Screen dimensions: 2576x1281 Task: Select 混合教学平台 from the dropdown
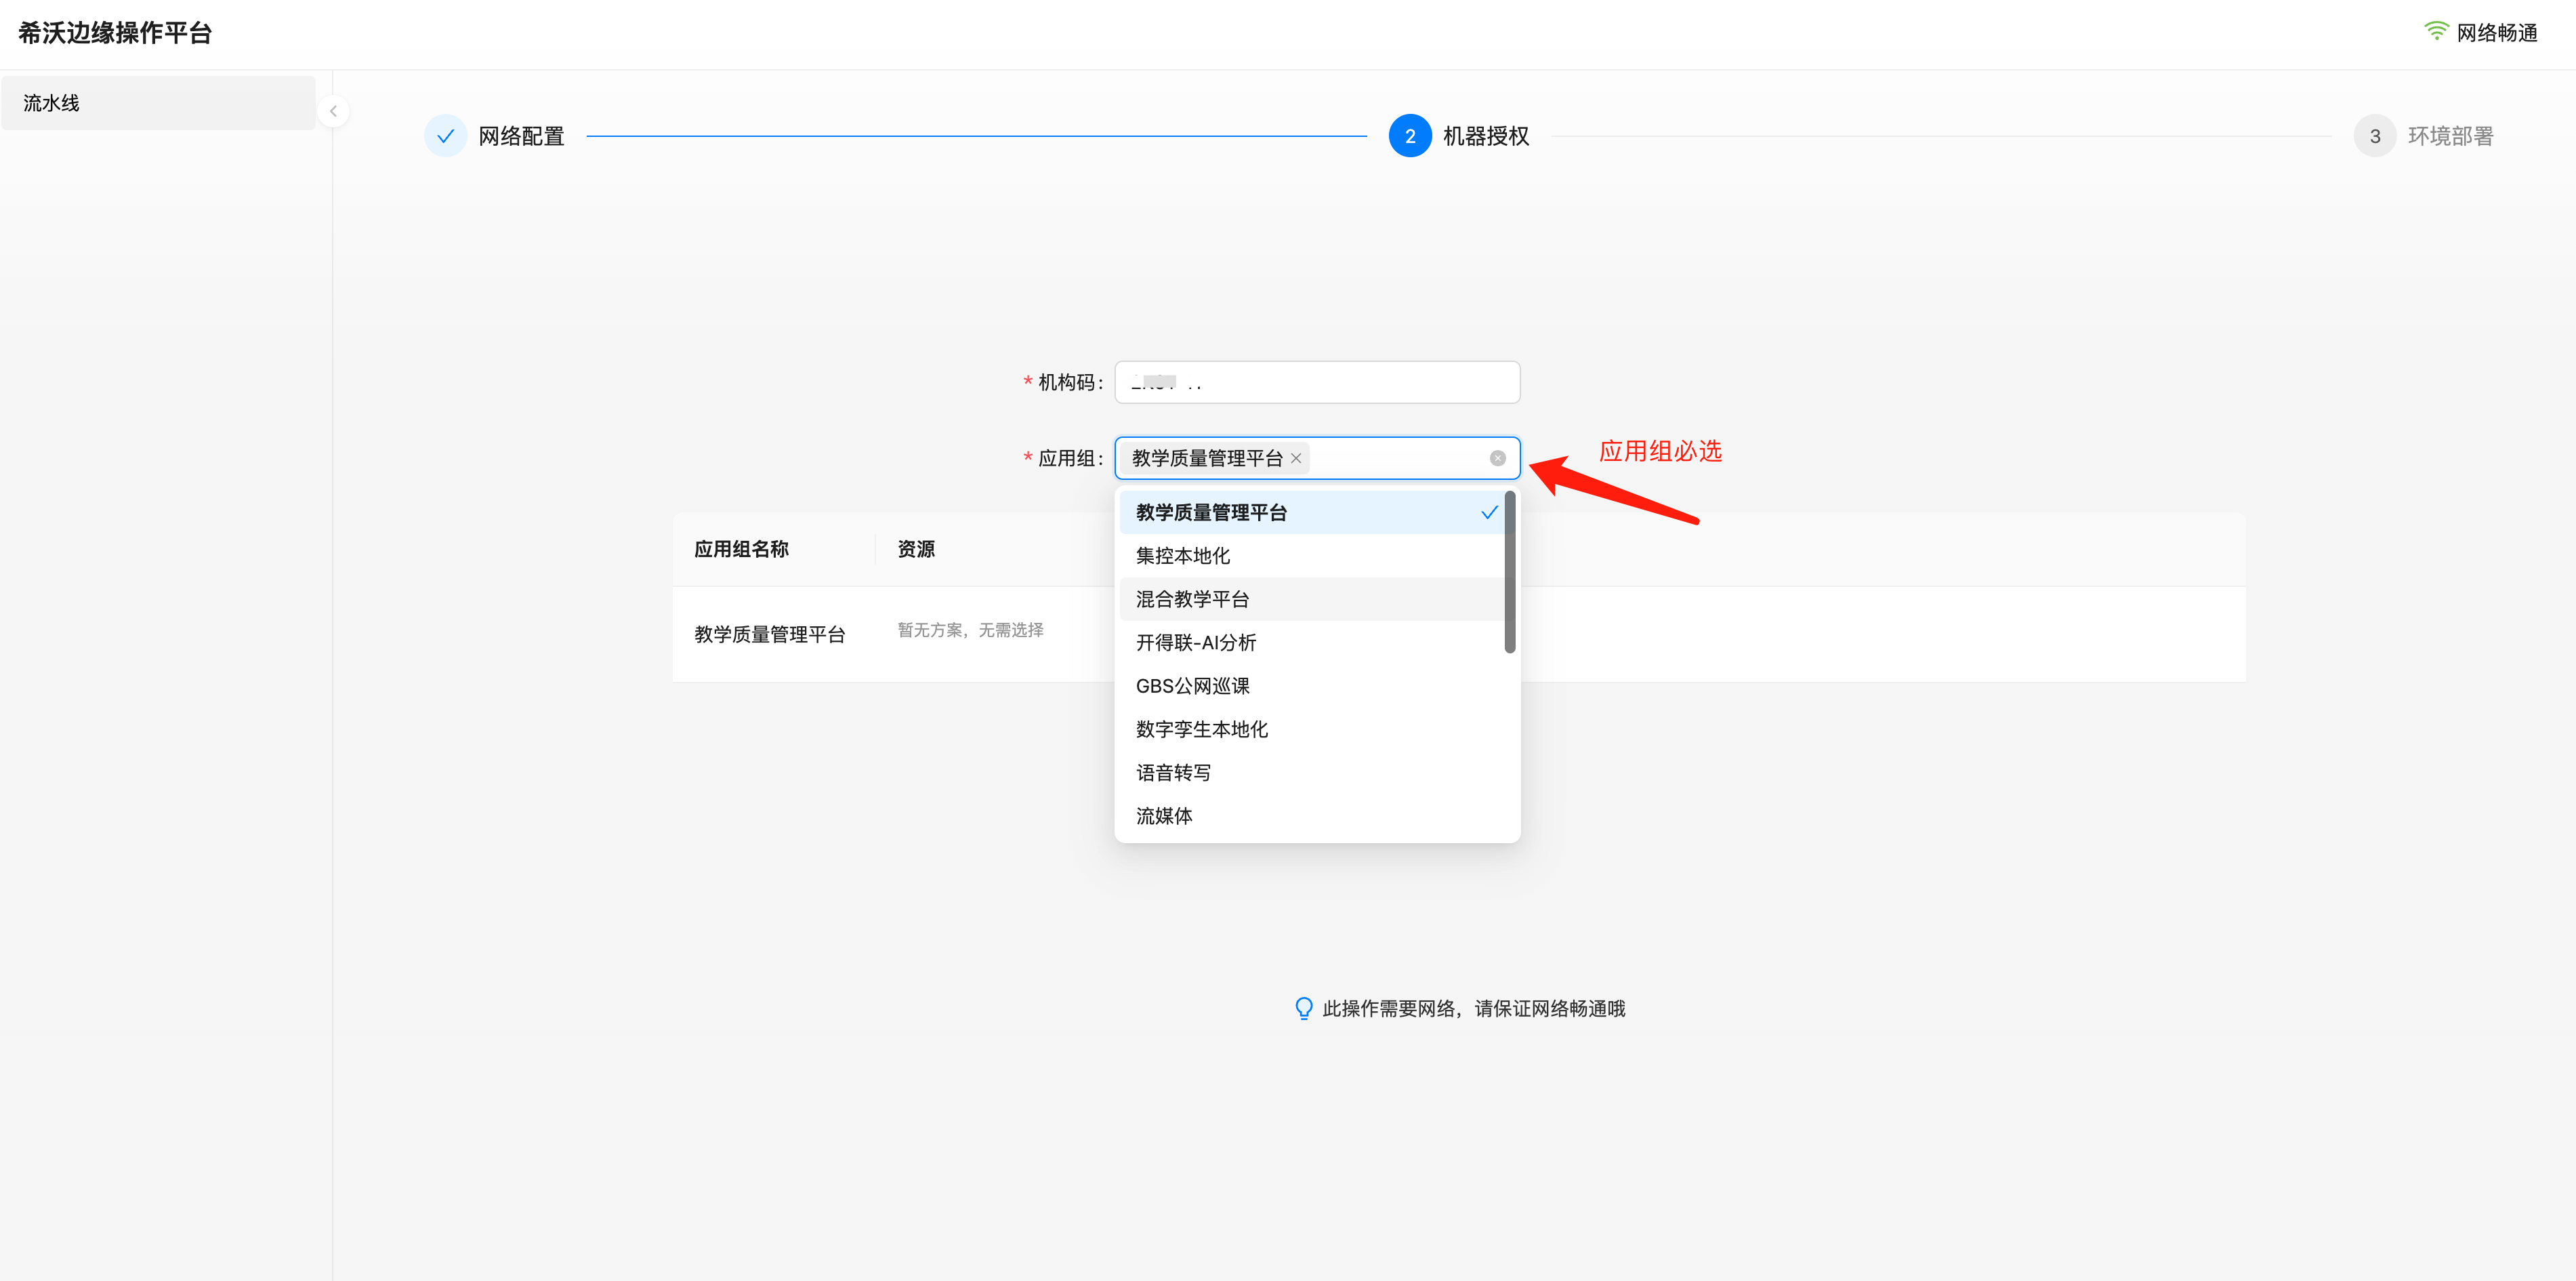tap(1311, 599)
